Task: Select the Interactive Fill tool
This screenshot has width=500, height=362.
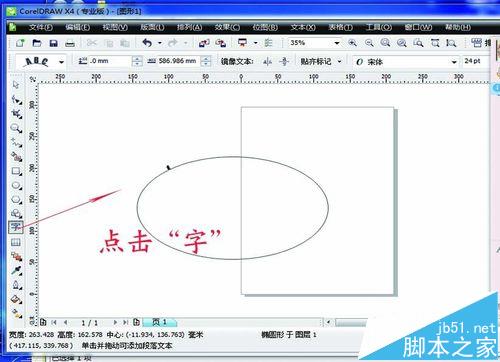Action: tap(16, 313)
